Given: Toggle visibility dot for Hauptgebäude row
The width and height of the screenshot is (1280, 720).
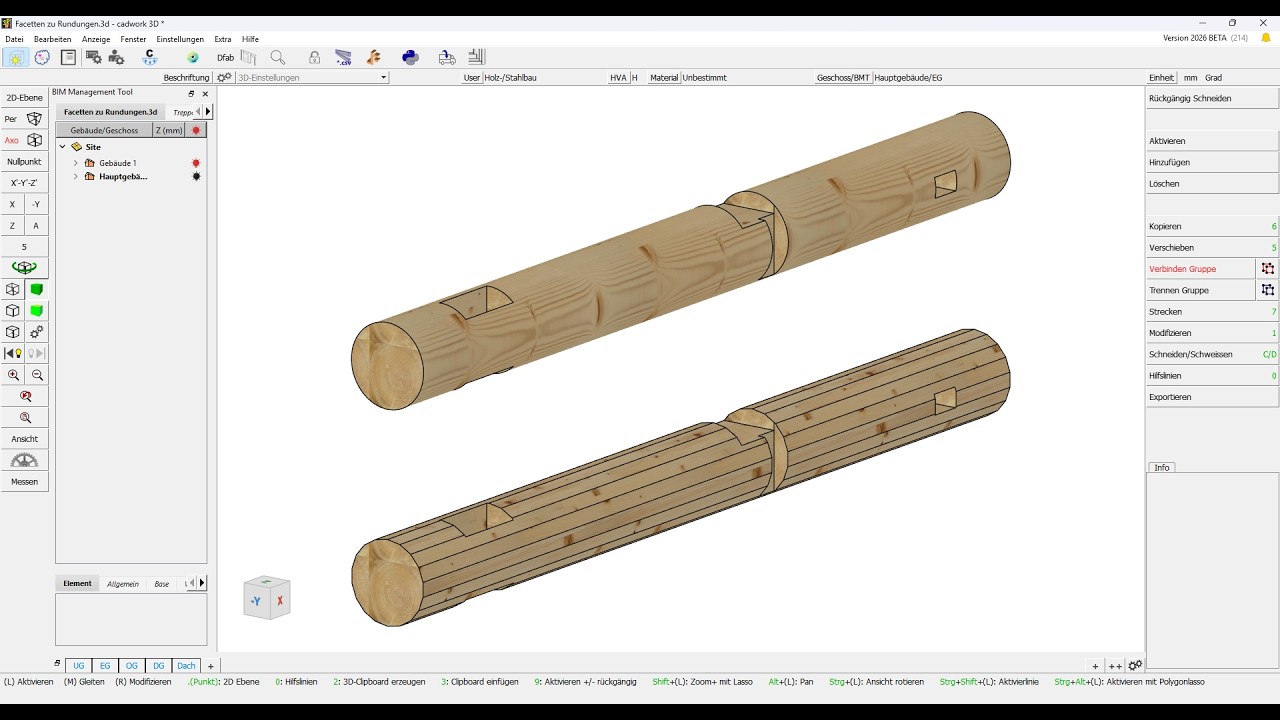Looking at the screenshot, I should (x=196, y=176).
